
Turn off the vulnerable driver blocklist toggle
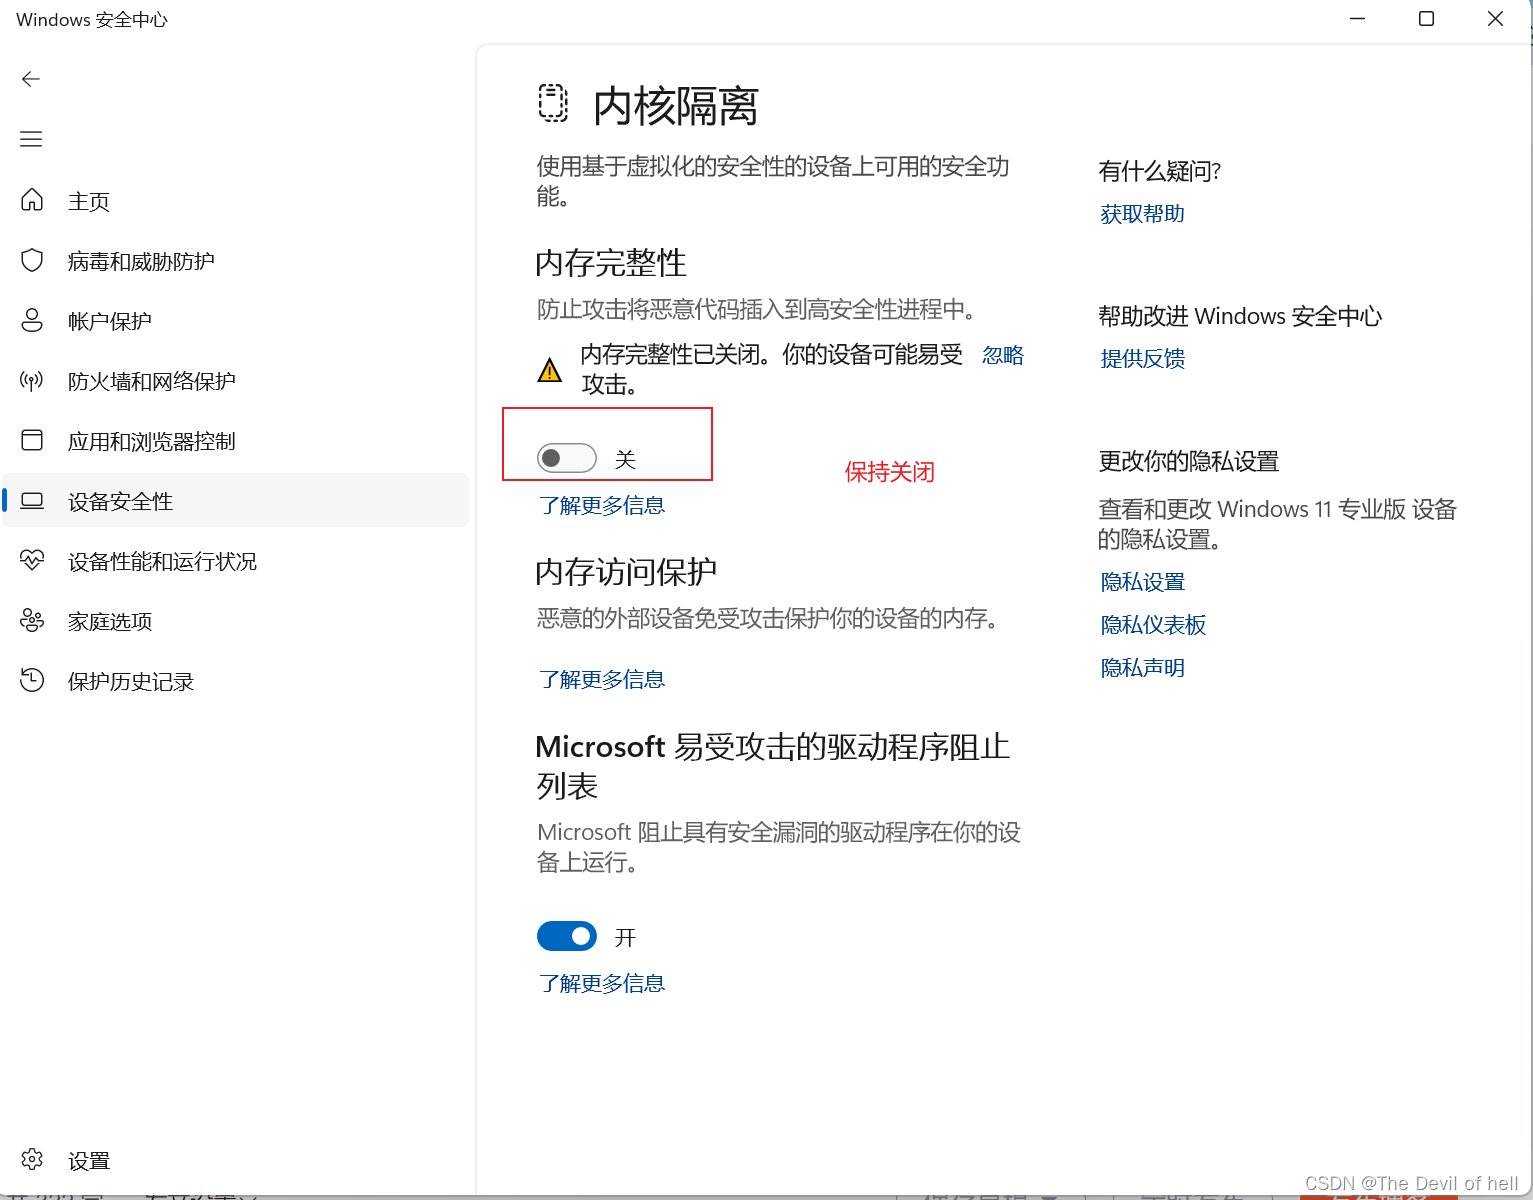pos(567,936)
